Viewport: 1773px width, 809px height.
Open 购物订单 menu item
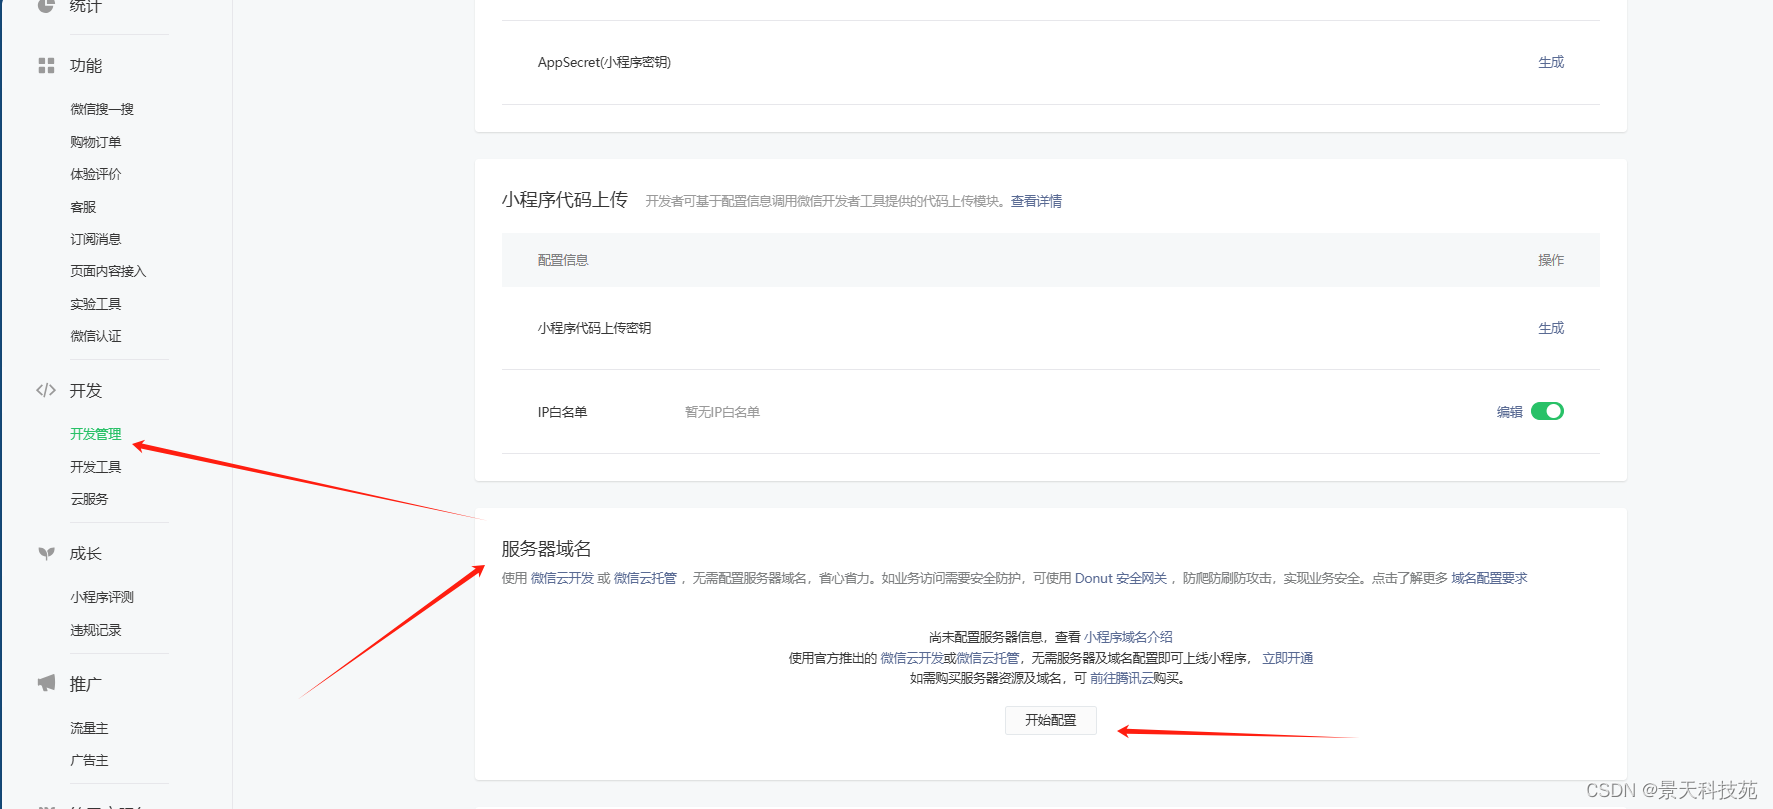coord(96,142)
